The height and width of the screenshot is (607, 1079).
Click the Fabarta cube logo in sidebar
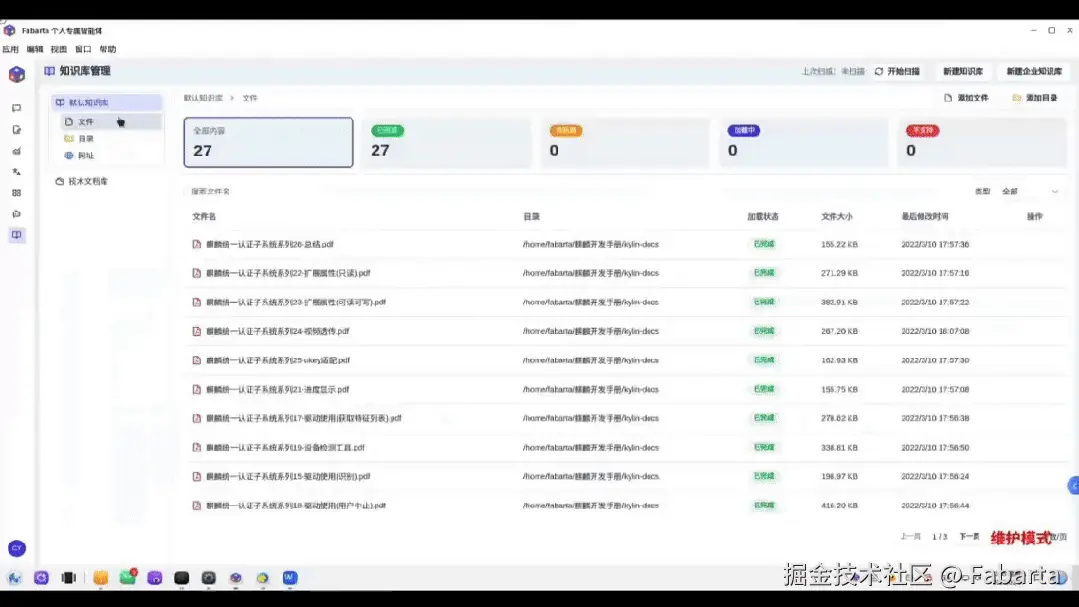pyautogui.click(x=17, y=74)
